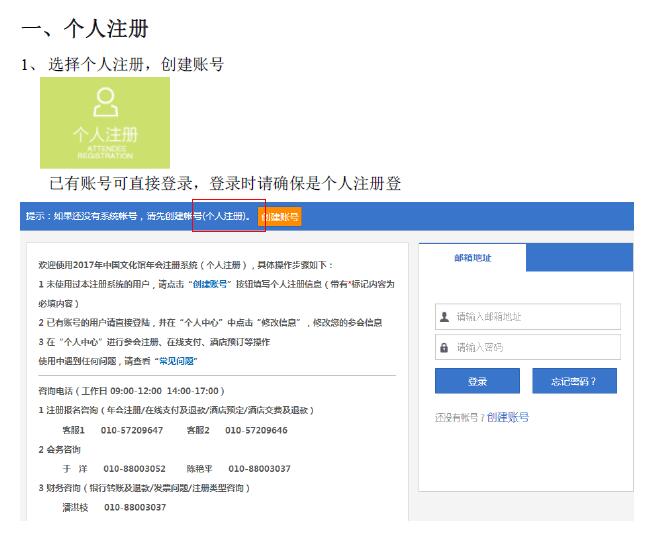The width and height of the screenshot is (650, 537).
Task: Click the 创建账号 link in instruction step 1
Action: coord(210,284)
